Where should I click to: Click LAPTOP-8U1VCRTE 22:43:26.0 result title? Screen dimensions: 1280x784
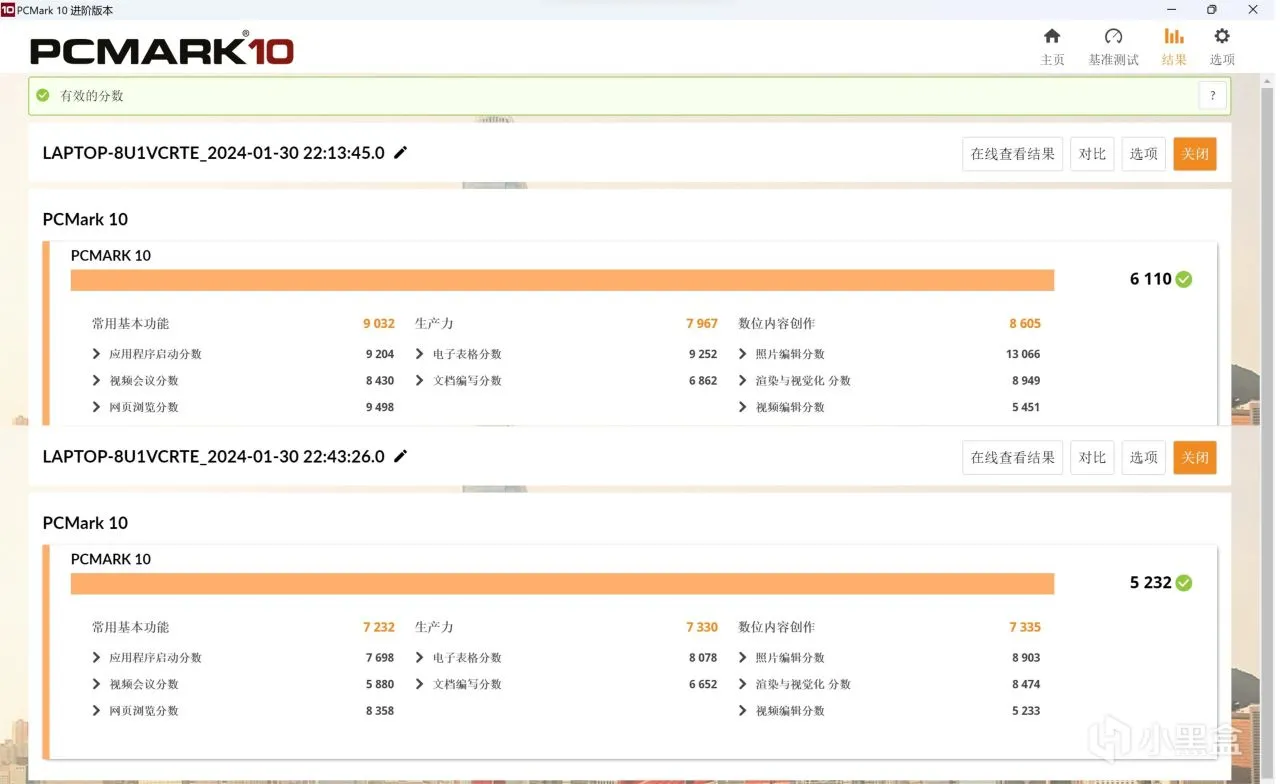tap(213, 456)
